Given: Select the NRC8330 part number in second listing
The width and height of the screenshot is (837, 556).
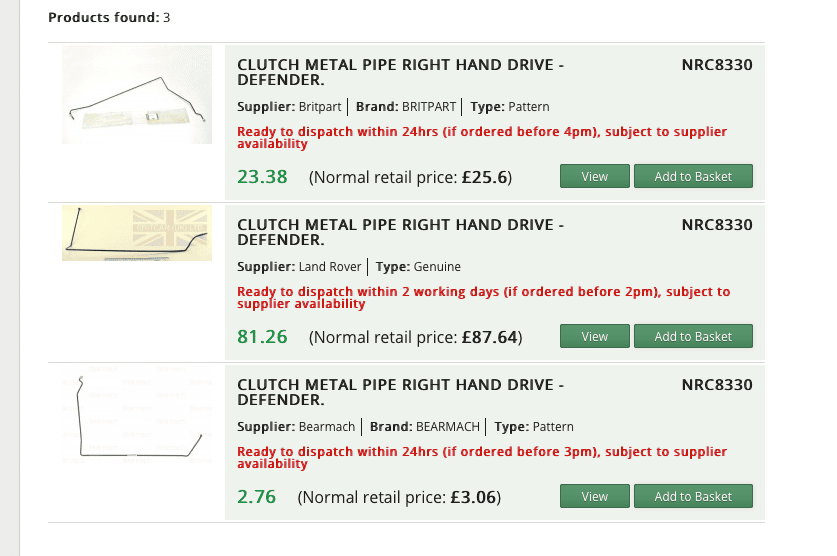Looking at the screenshot, I should (x=717, y=225).
